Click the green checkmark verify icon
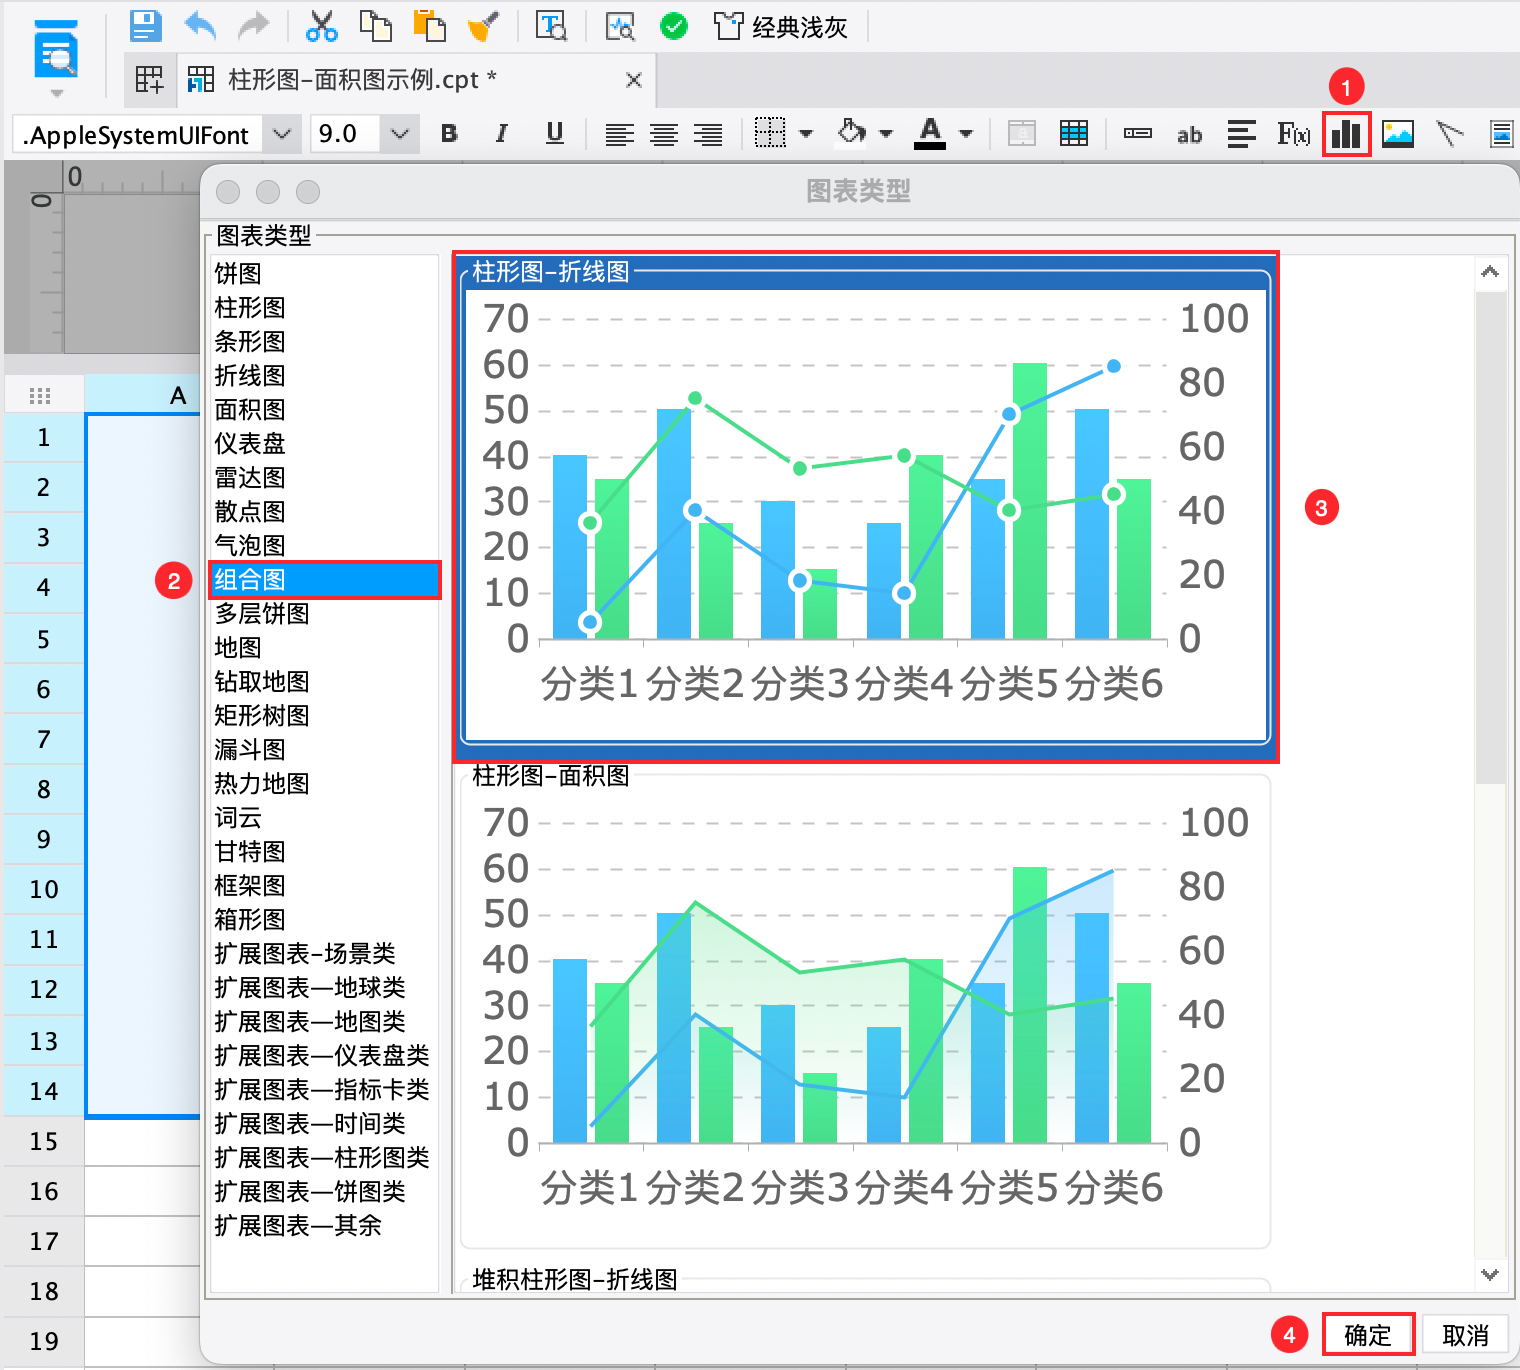 point(674,26)
